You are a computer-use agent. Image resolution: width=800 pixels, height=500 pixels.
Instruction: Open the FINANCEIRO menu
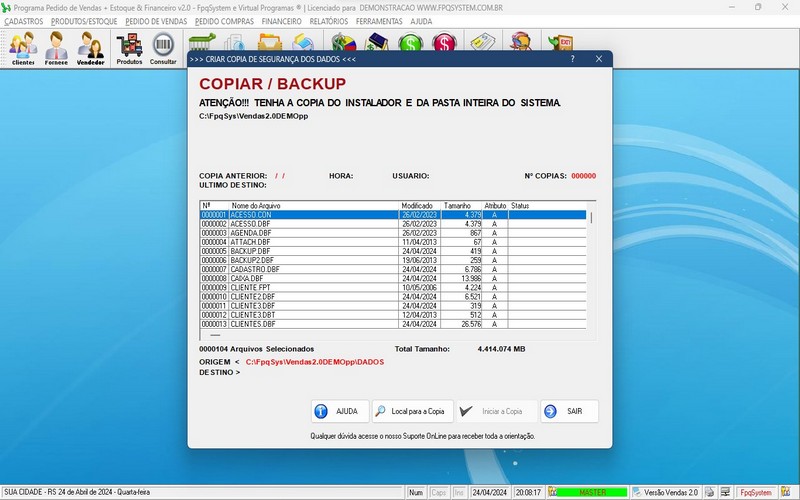282,21
